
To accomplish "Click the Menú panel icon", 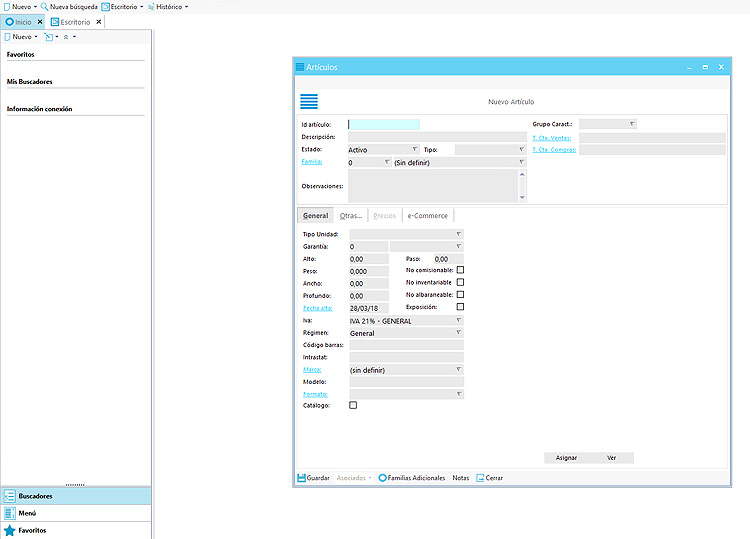I will click(x=10, y=513).
